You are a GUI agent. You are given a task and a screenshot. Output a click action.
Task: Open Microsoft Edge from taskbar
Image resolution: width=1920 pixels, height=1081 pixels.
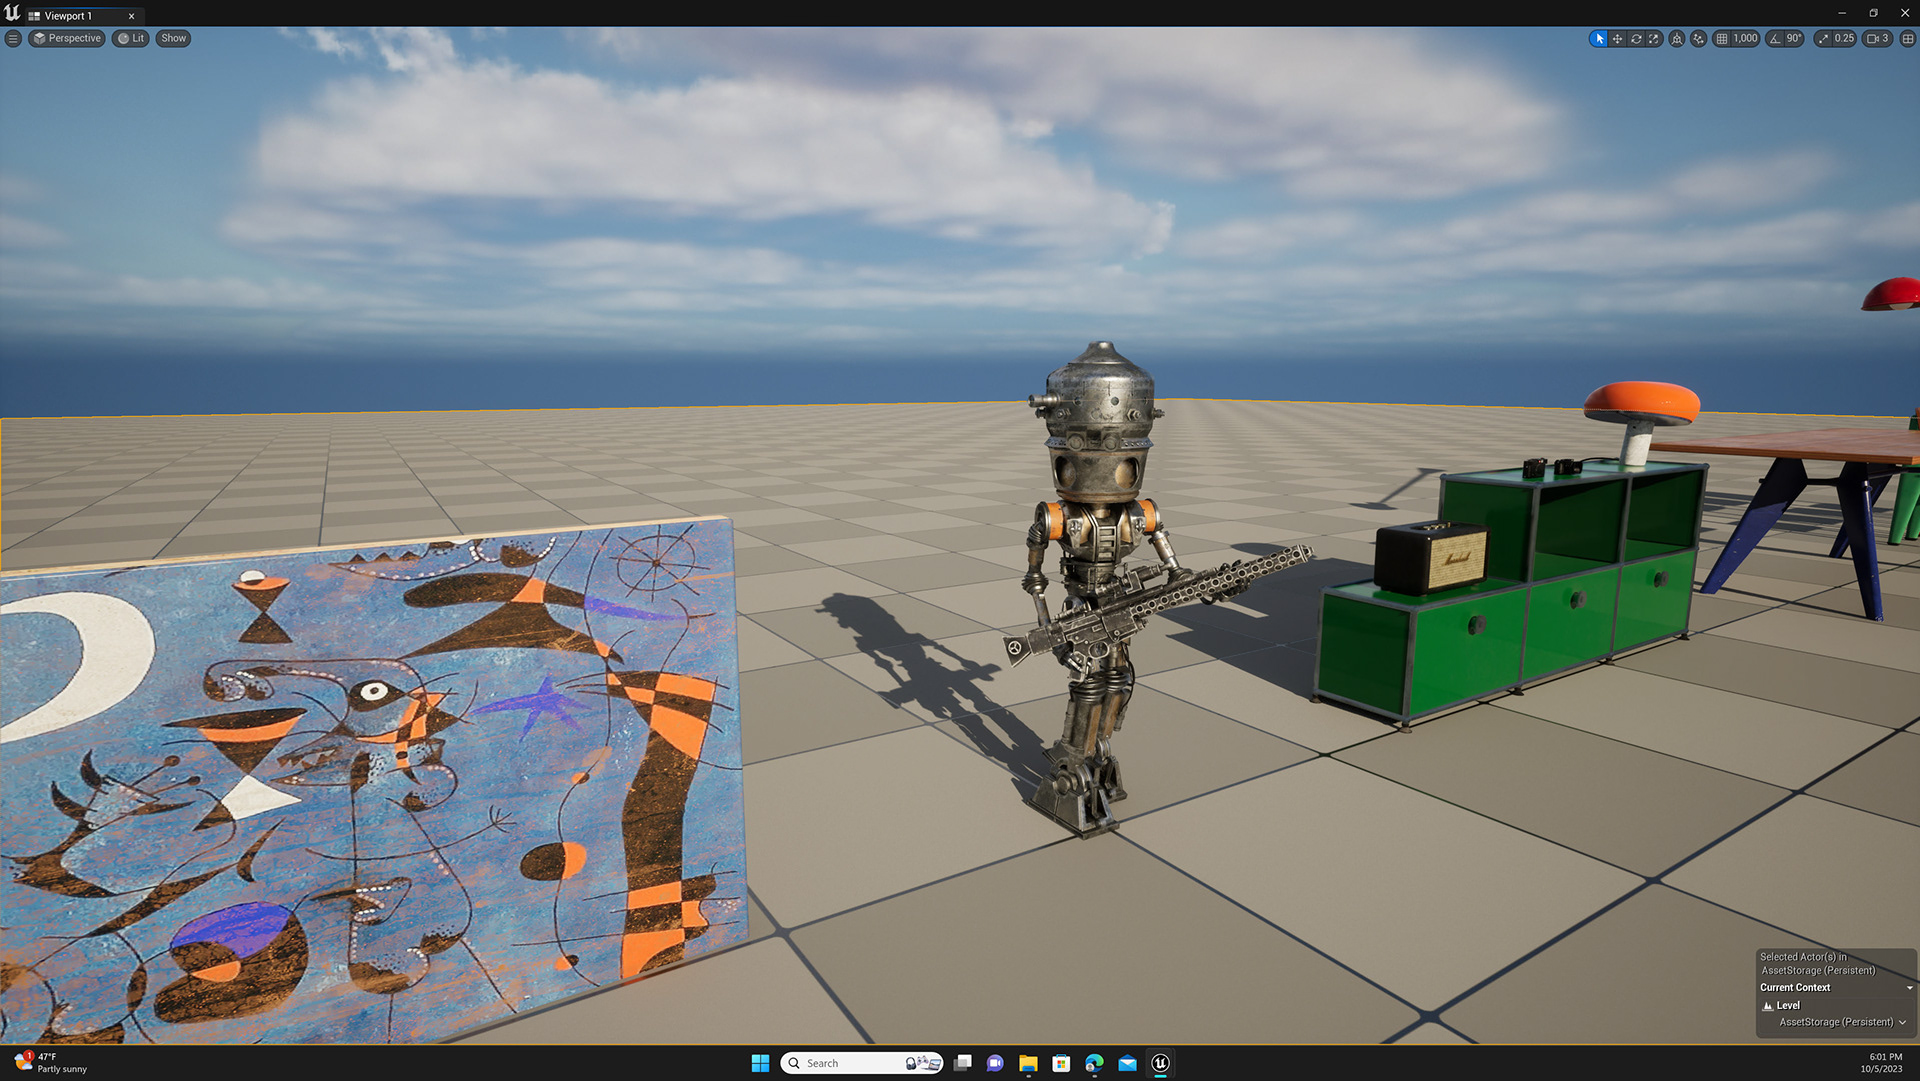coord(1094,1063)
